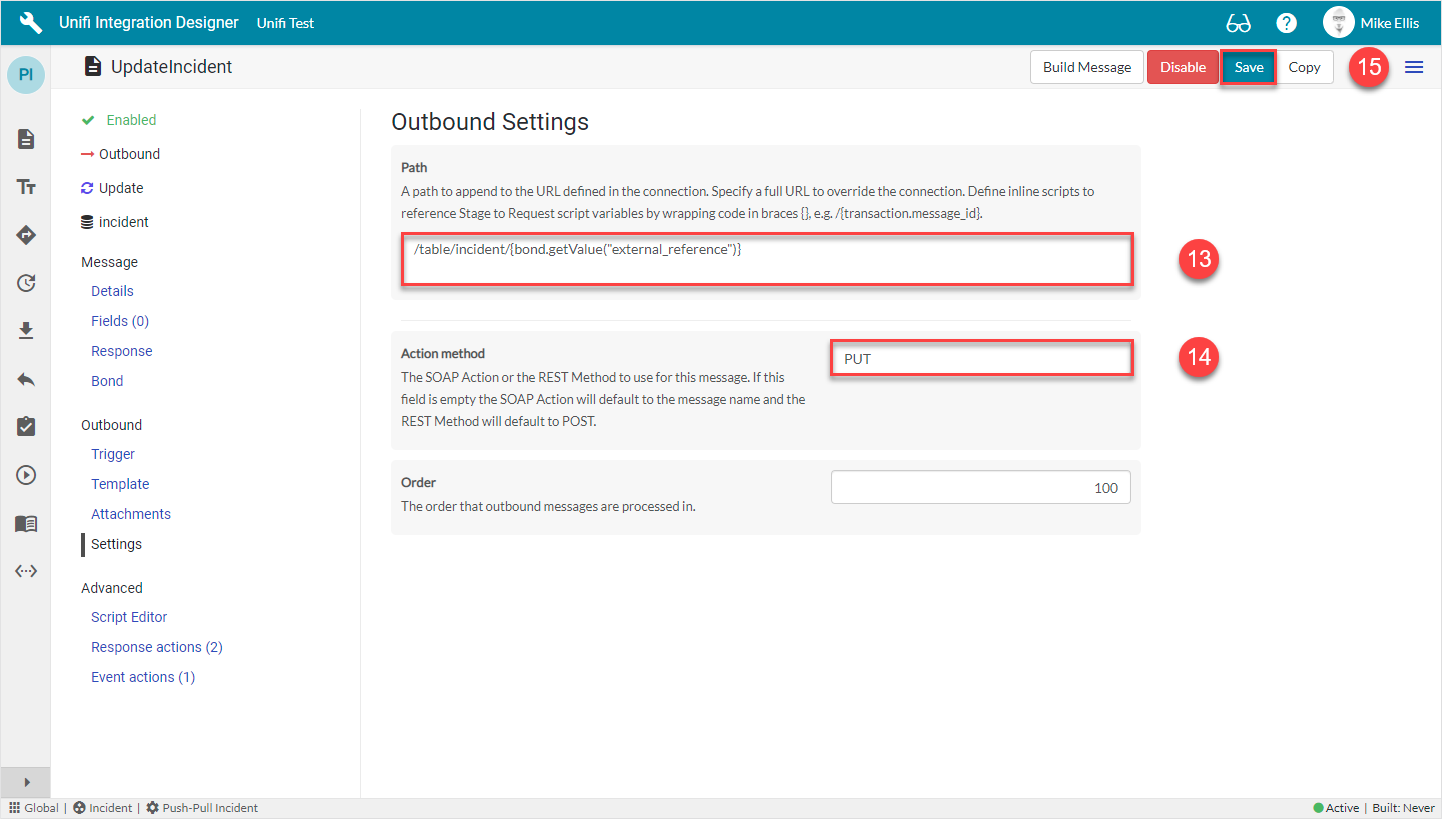
Task: Go to the Trigger section
Action: pos(113,454)
